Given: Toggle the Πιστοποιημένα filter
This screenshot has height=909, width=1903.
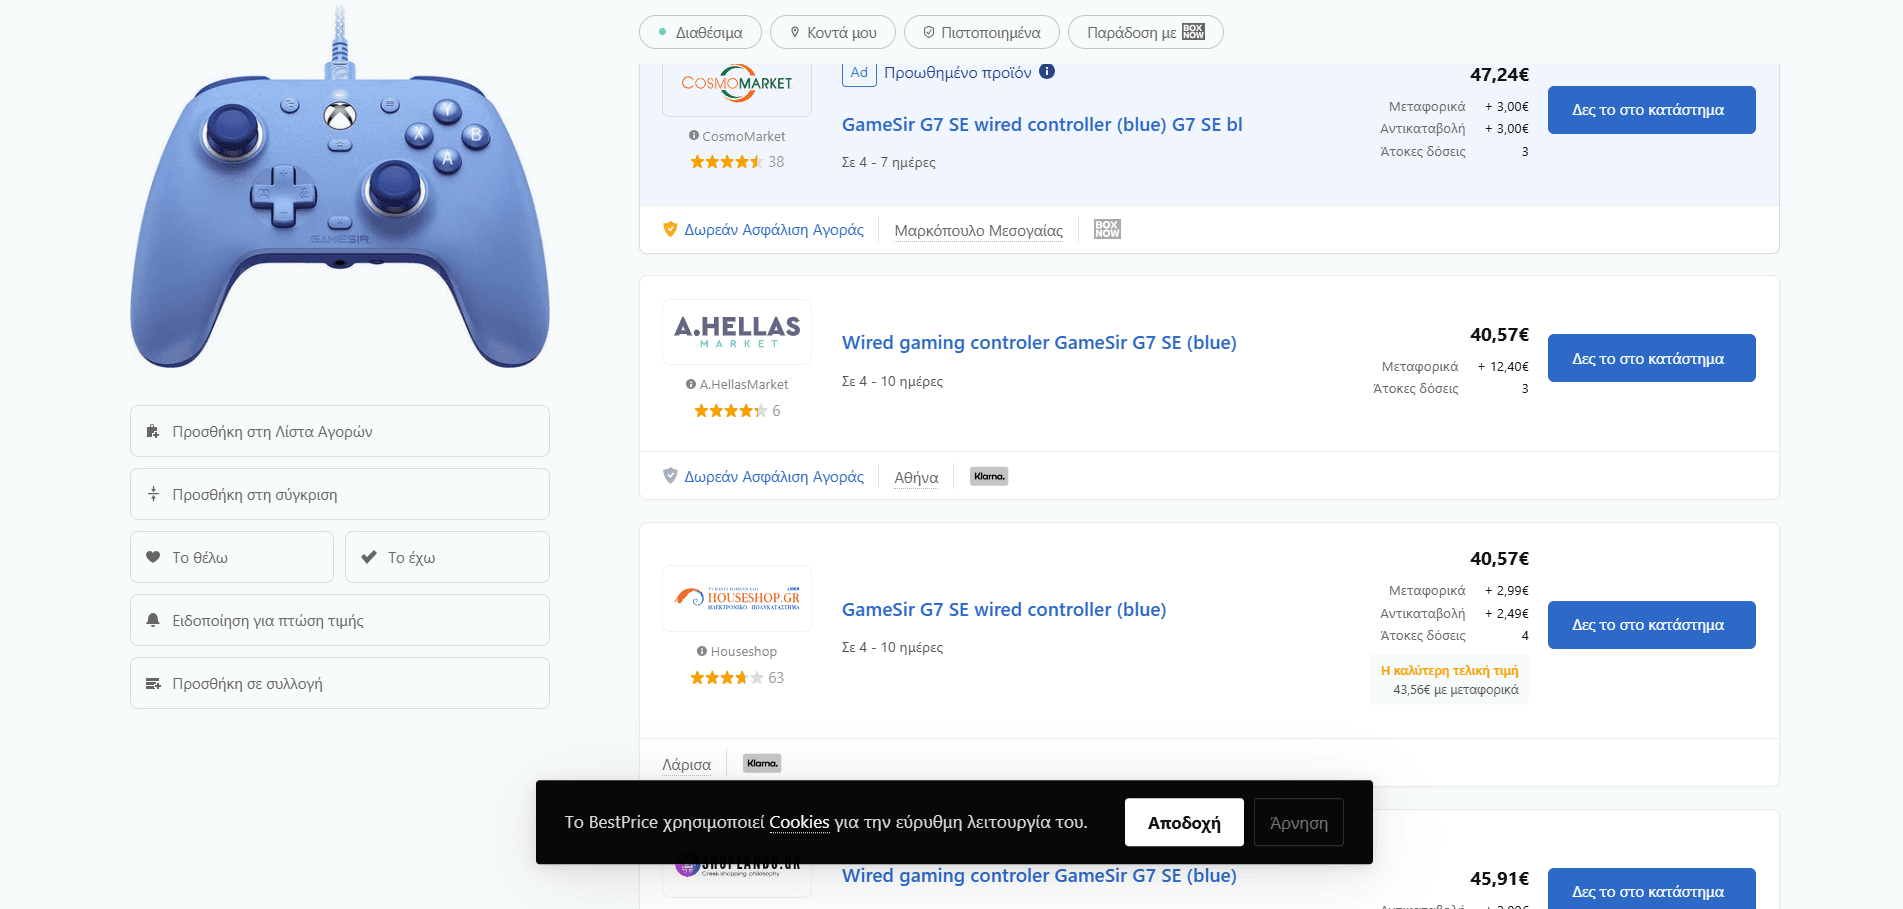Looking at the screenshot, I should click(x=981, y=32).
